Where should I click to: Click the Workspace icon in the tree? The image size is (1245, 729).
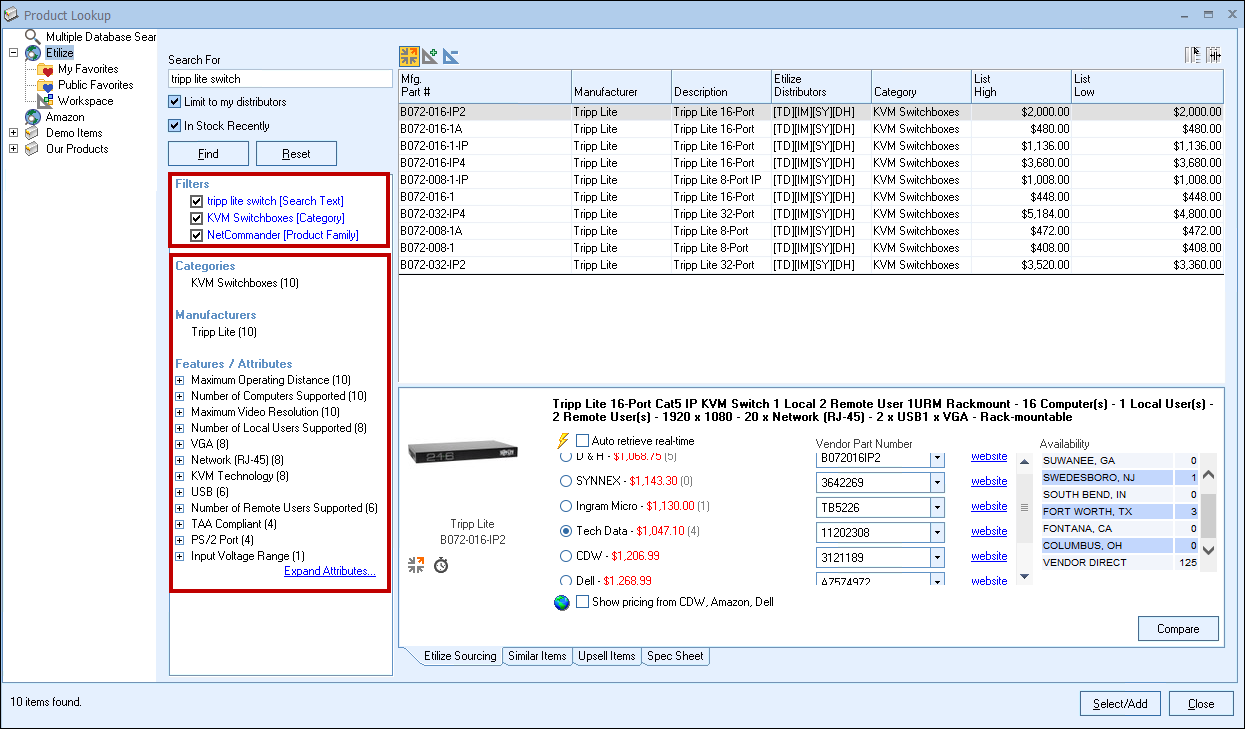[x=46, y=101]
